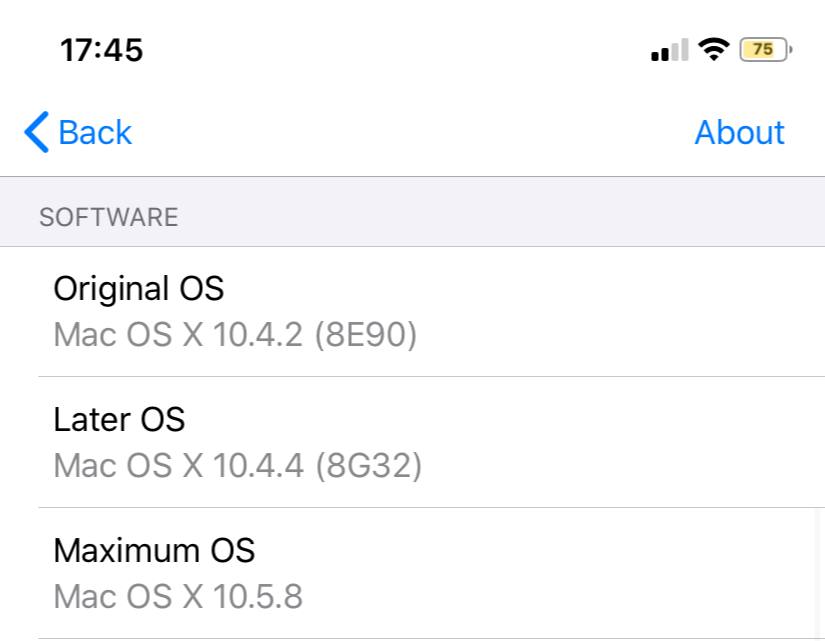Screen dimensions: 825x641
Task: Tap the 17:45 status bar clock
Action: (x=101, y=50)
